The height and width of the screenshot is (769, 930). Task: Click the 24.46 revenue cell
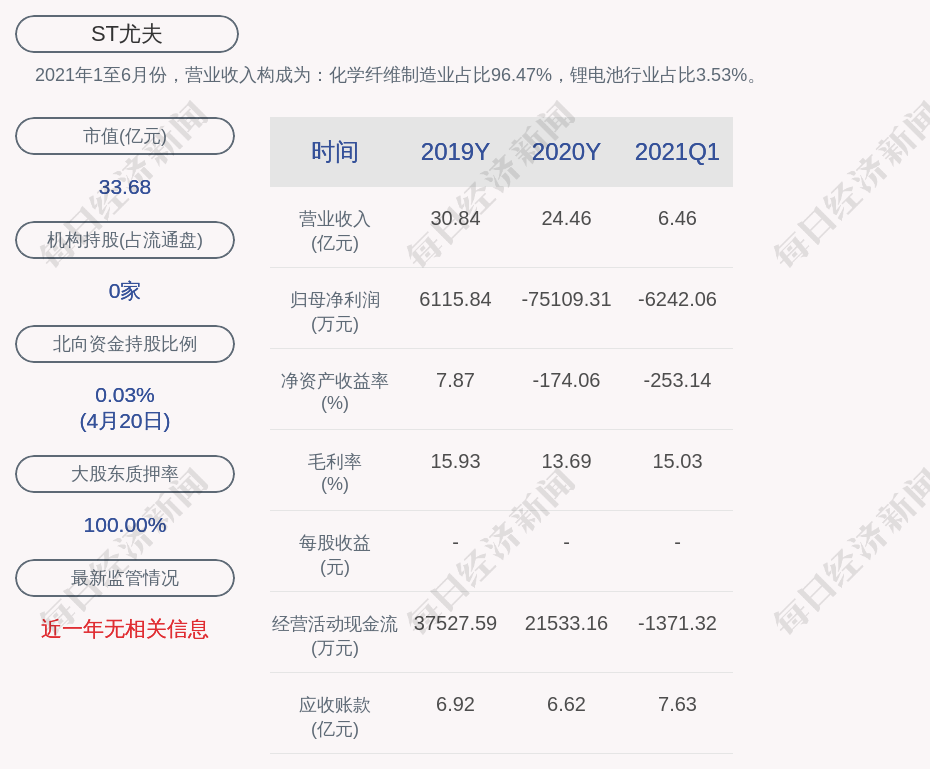(566, 218)
